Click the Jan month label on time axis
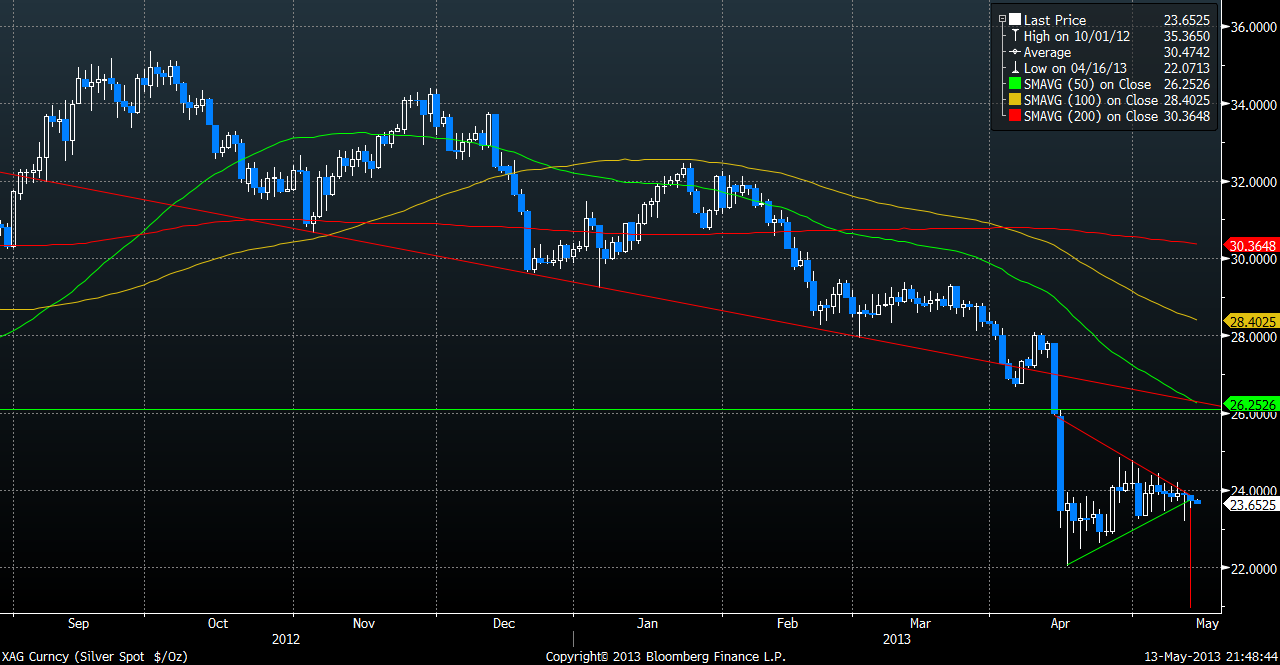The height and width of the screenshot is (665, 1280). 648,623
